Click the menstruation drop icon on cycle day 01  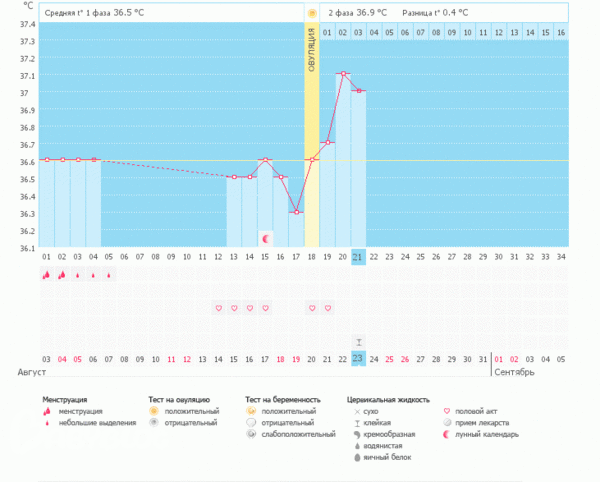coord(47,274)
